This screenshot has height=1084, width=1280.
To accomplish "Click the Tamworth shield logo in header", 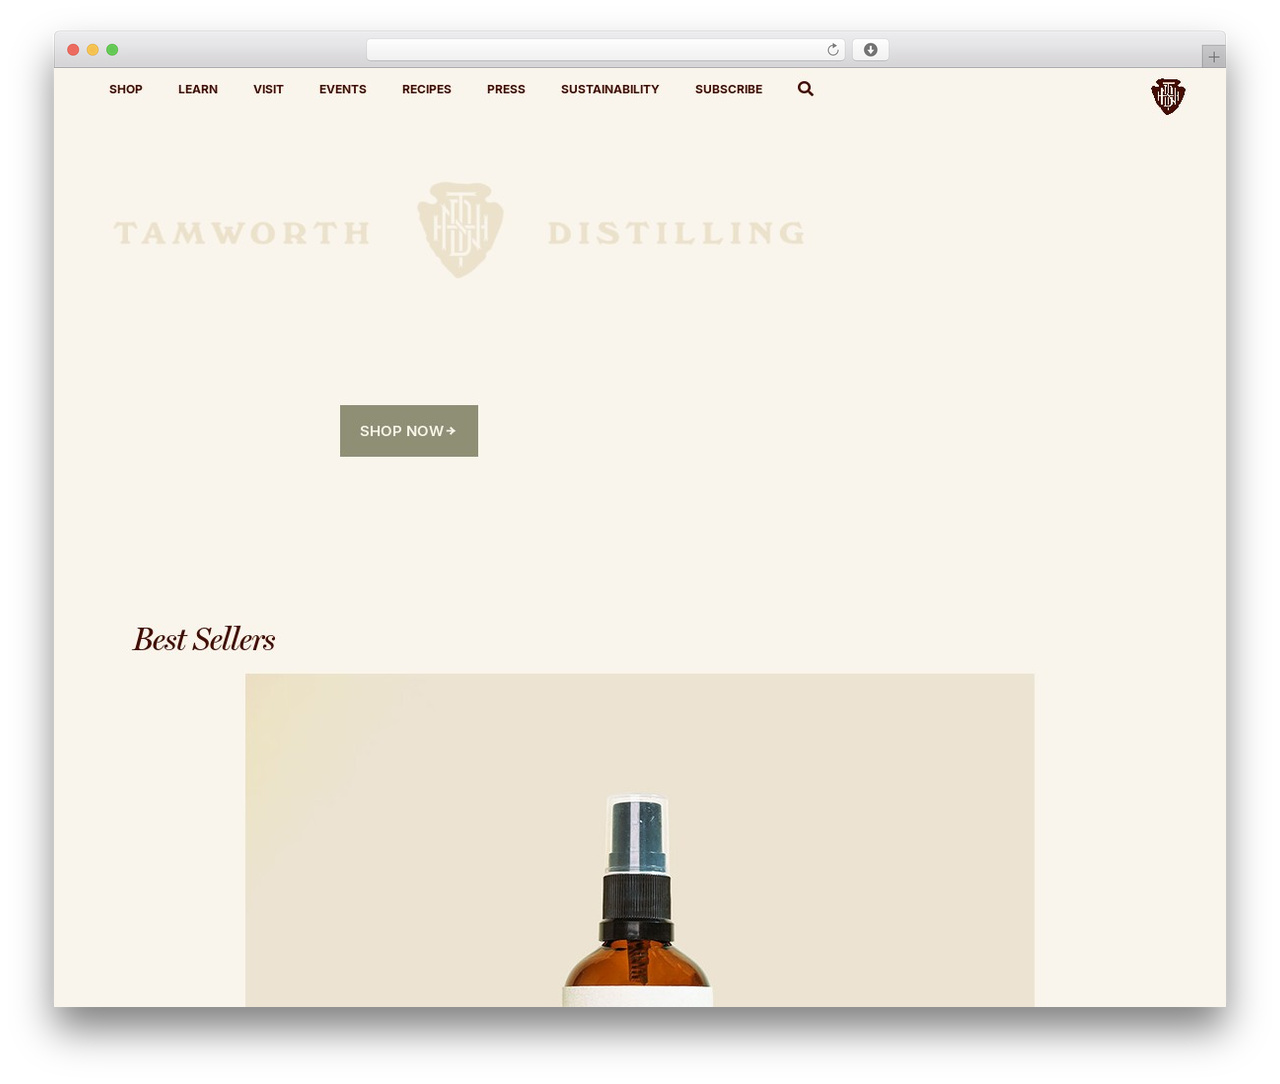I will [1168, 97].
